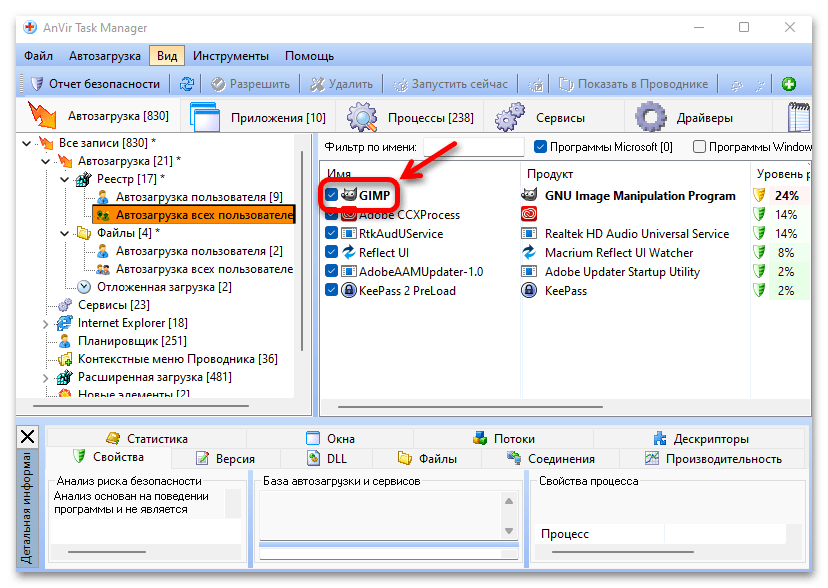Click the Разрешить toolbar button
The height and width of the screenshot is (588, 828).
pyautogui.click(x=250, y=84)
